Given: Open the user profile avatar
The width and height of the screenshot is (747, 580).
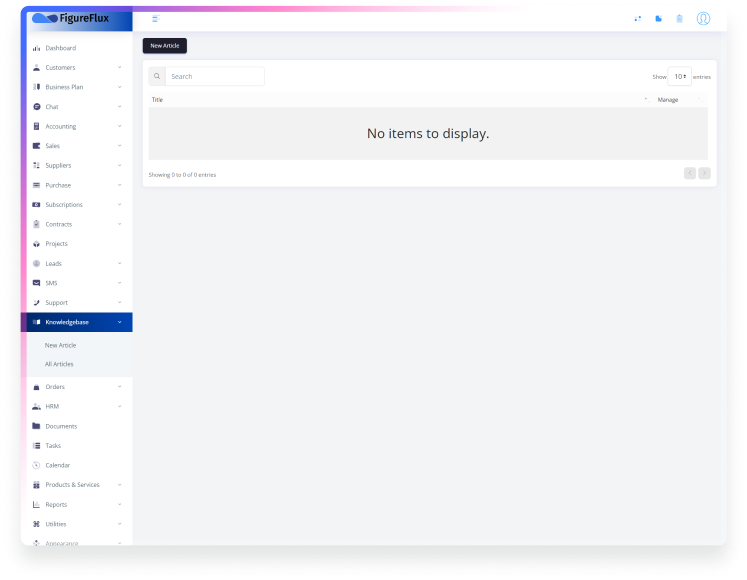Looking at the screenshot, I should click(703, 18).
